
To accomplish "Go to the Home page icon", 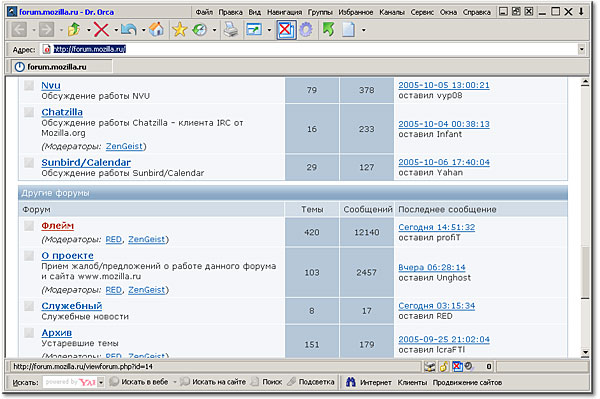I will (x=156, y=29).
